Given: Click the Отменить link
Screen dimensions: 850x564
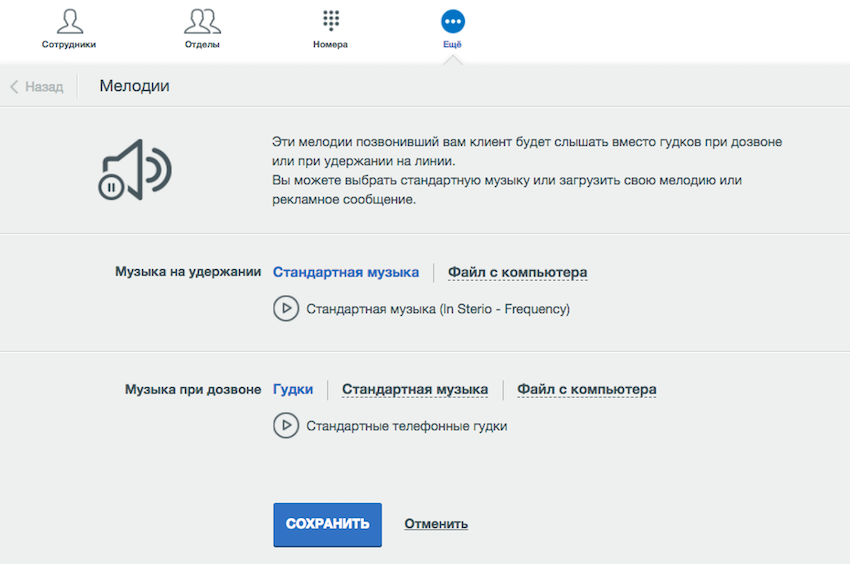Looking at the screenshot, I should tap(436, 524).
